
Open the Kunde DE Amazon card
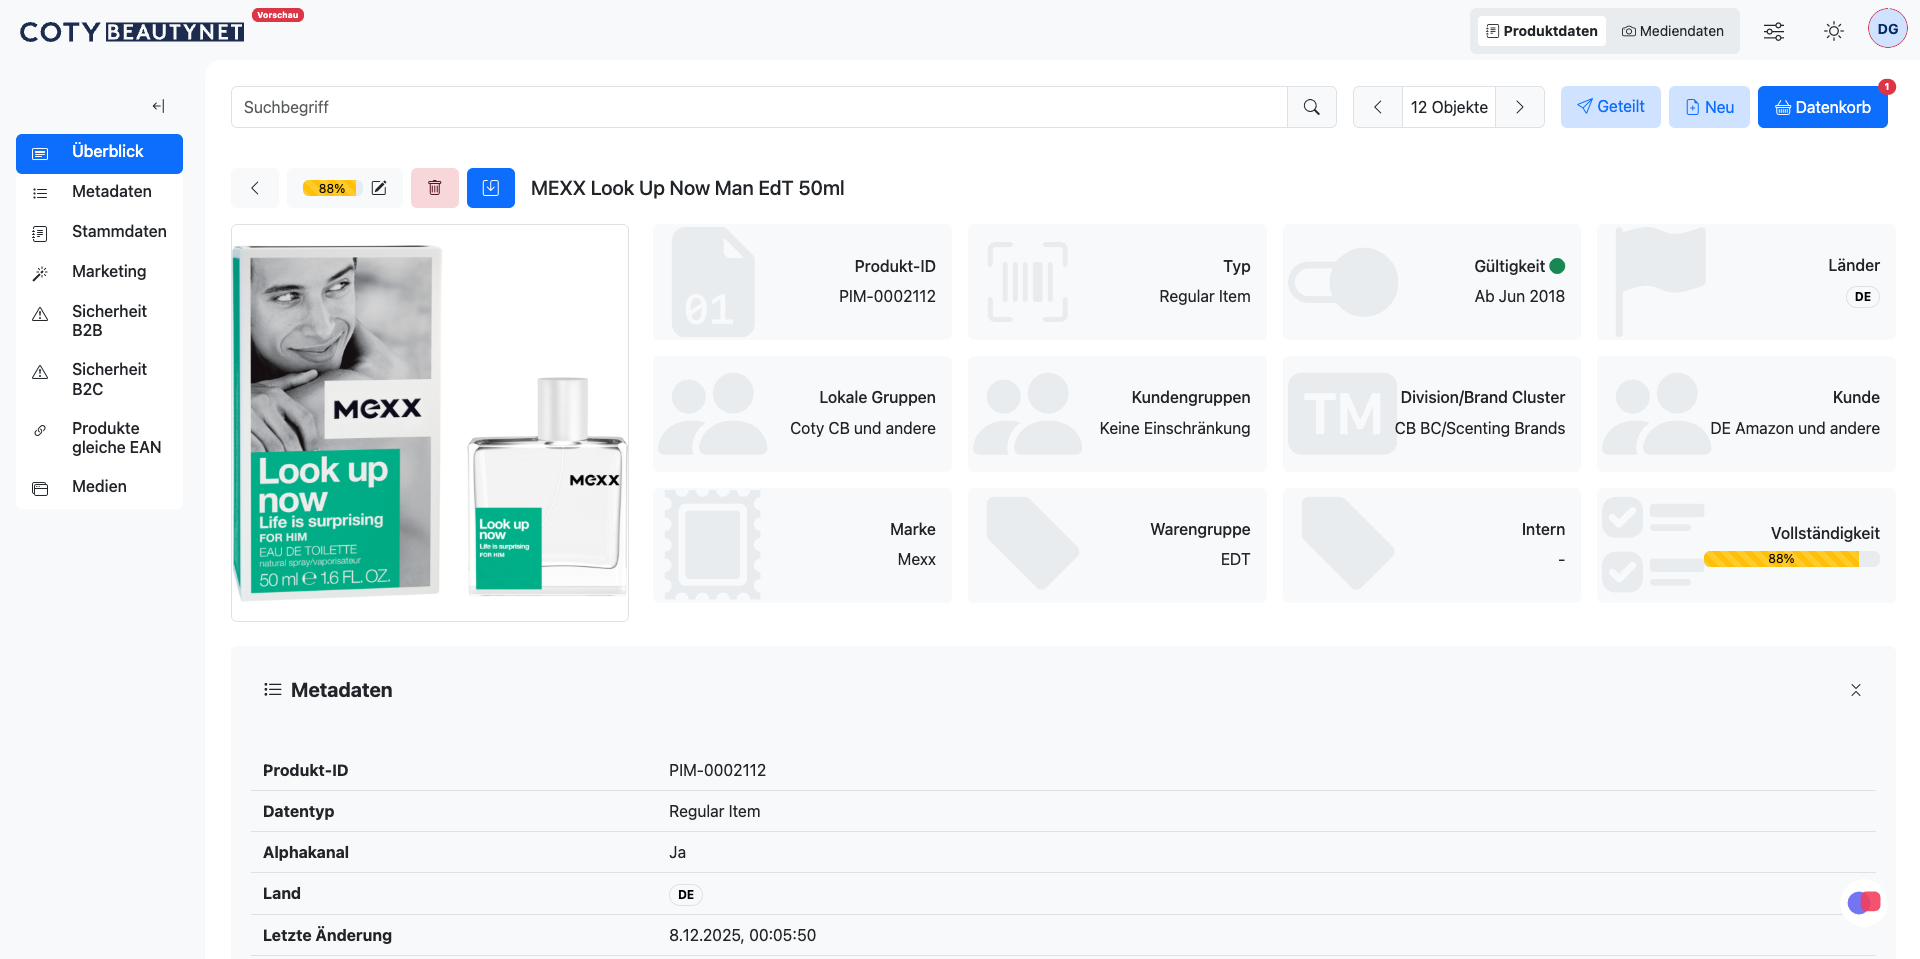pos(1746,414)
